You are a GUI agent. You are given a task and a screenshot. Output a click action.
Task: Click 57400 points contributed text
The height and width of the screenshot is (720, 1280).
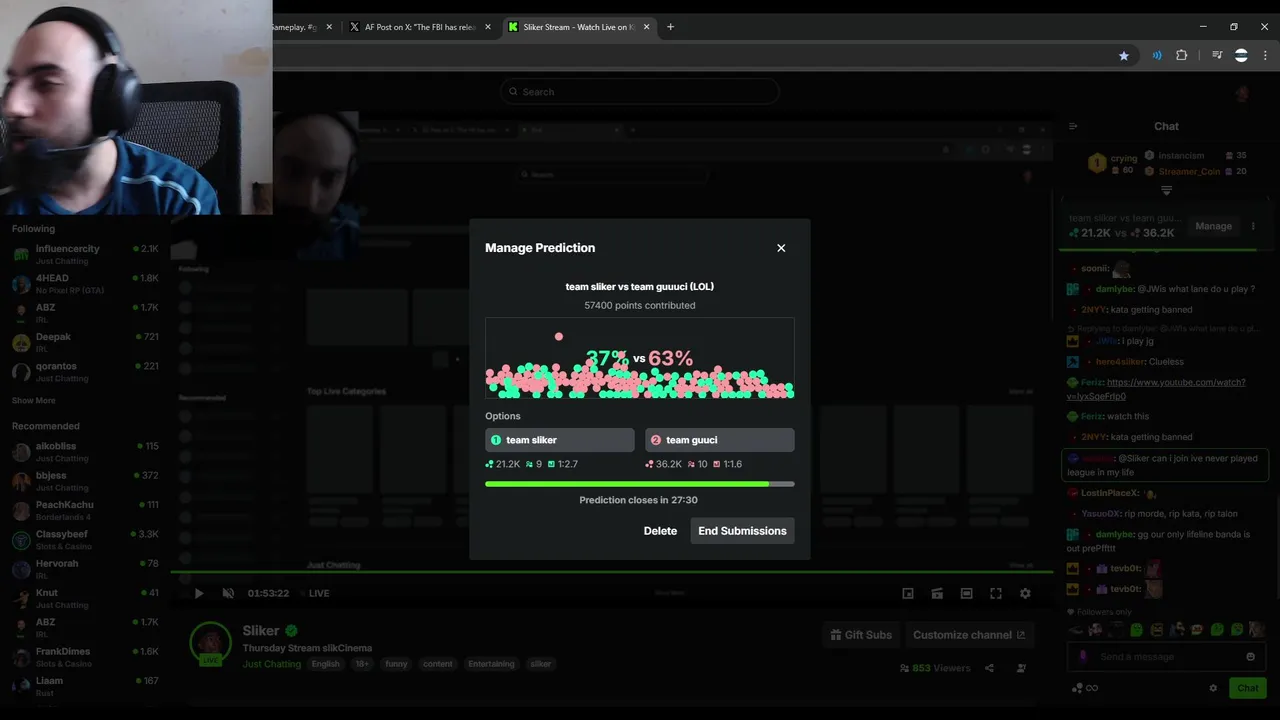point(640,305)
